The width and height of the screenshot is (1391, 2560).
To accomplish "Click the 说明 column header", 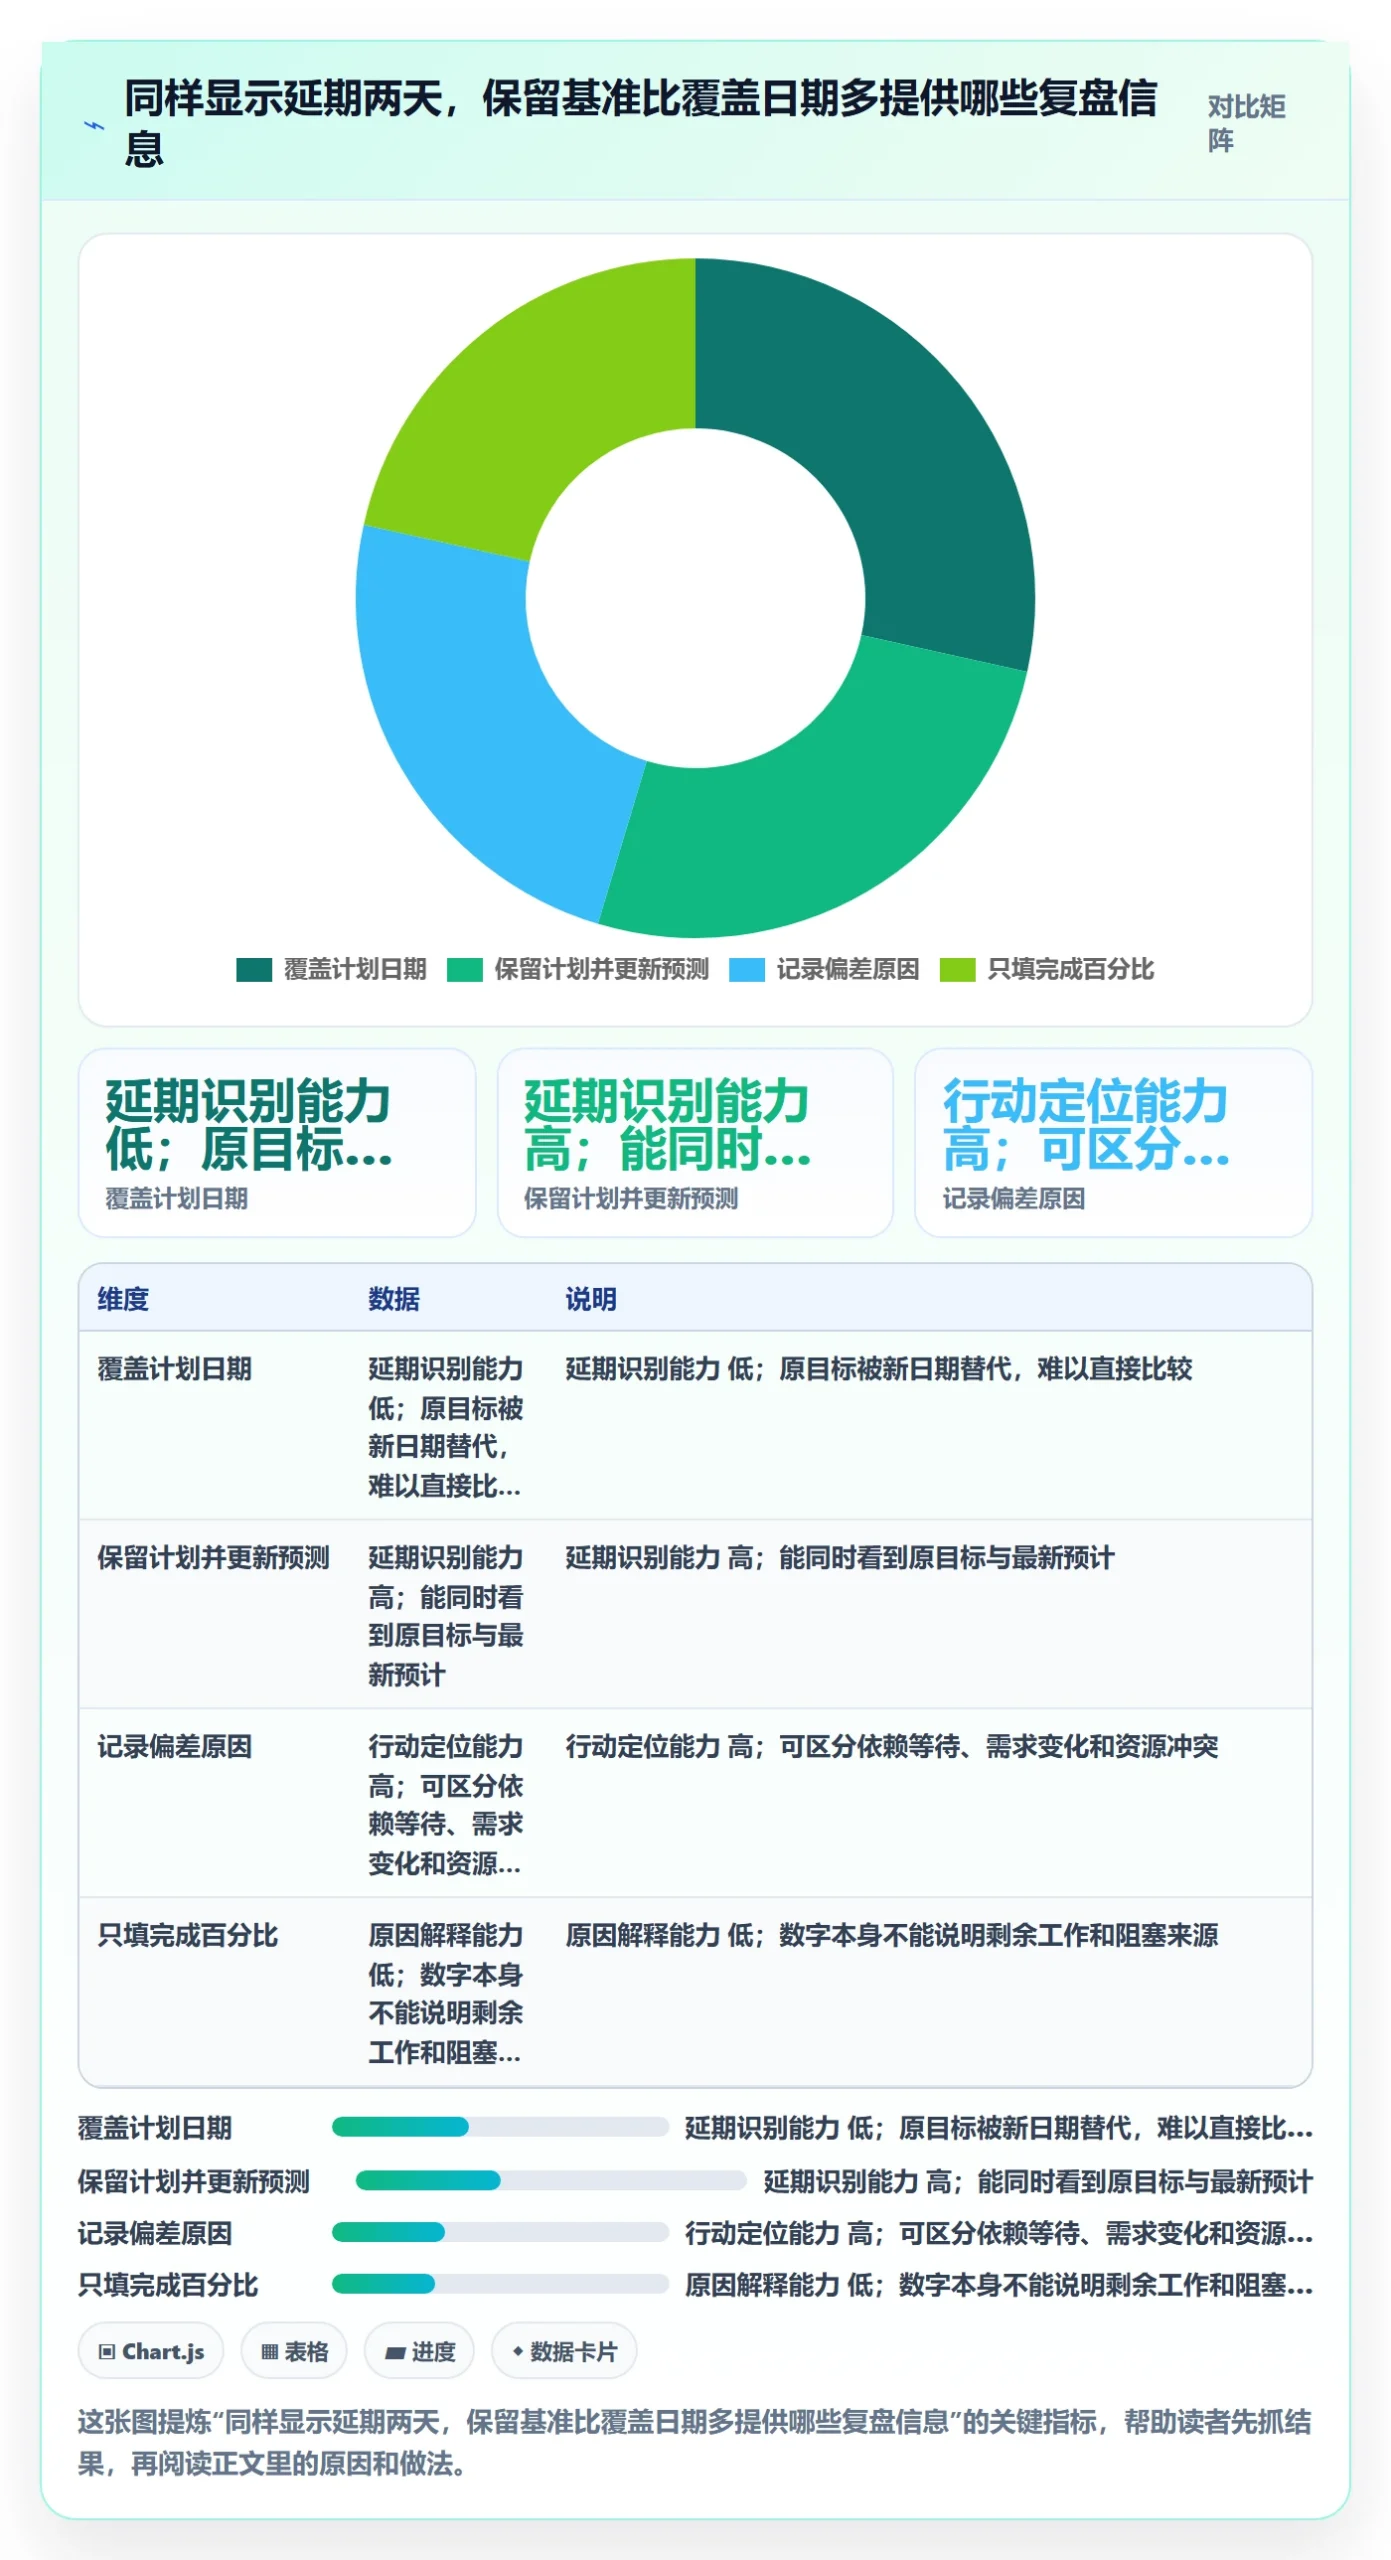I will (591, 1299).
